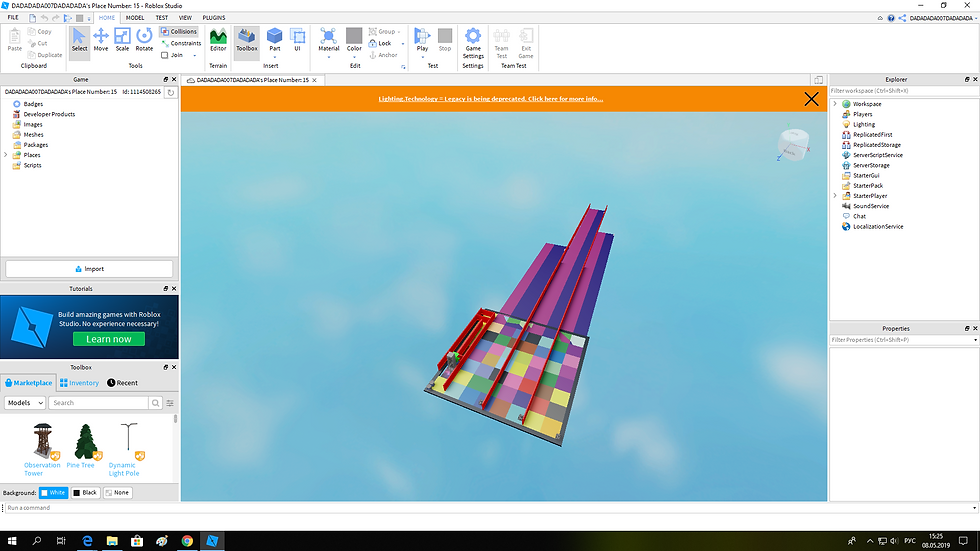This screenshot has width=980, height=551.
Task: Activate the Move tool
Action: pyautogui.click(x=101, y=41)
